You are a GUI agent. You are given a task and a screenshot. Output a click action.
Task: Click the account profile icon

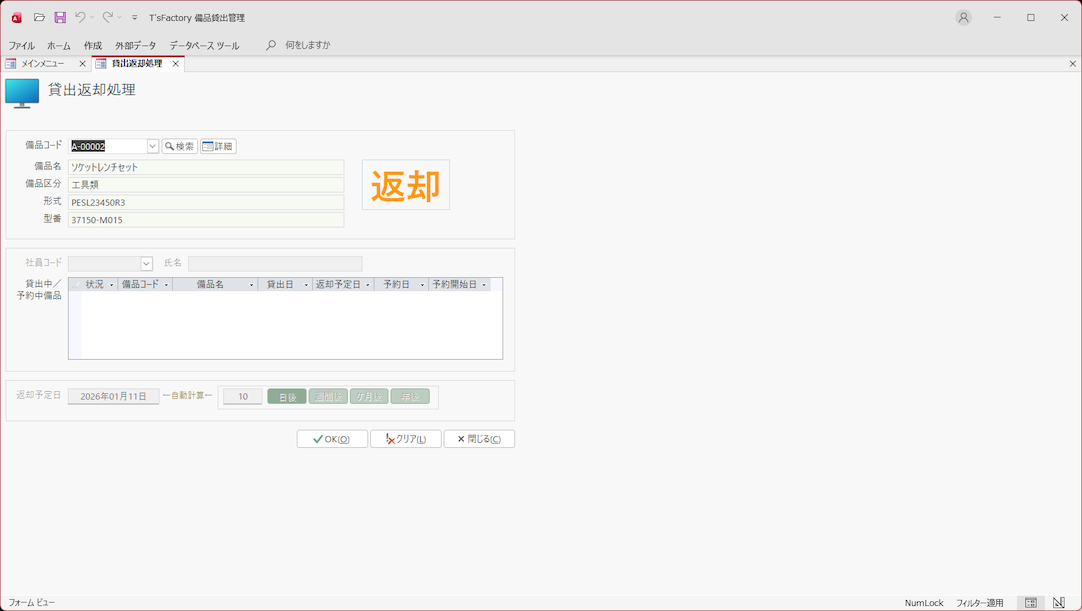coord(963,17)
